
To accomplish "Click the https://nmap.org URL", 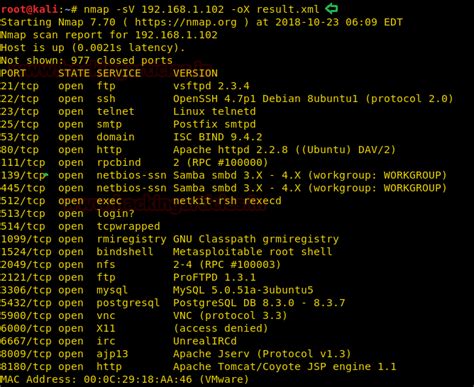I will [186, 22].
